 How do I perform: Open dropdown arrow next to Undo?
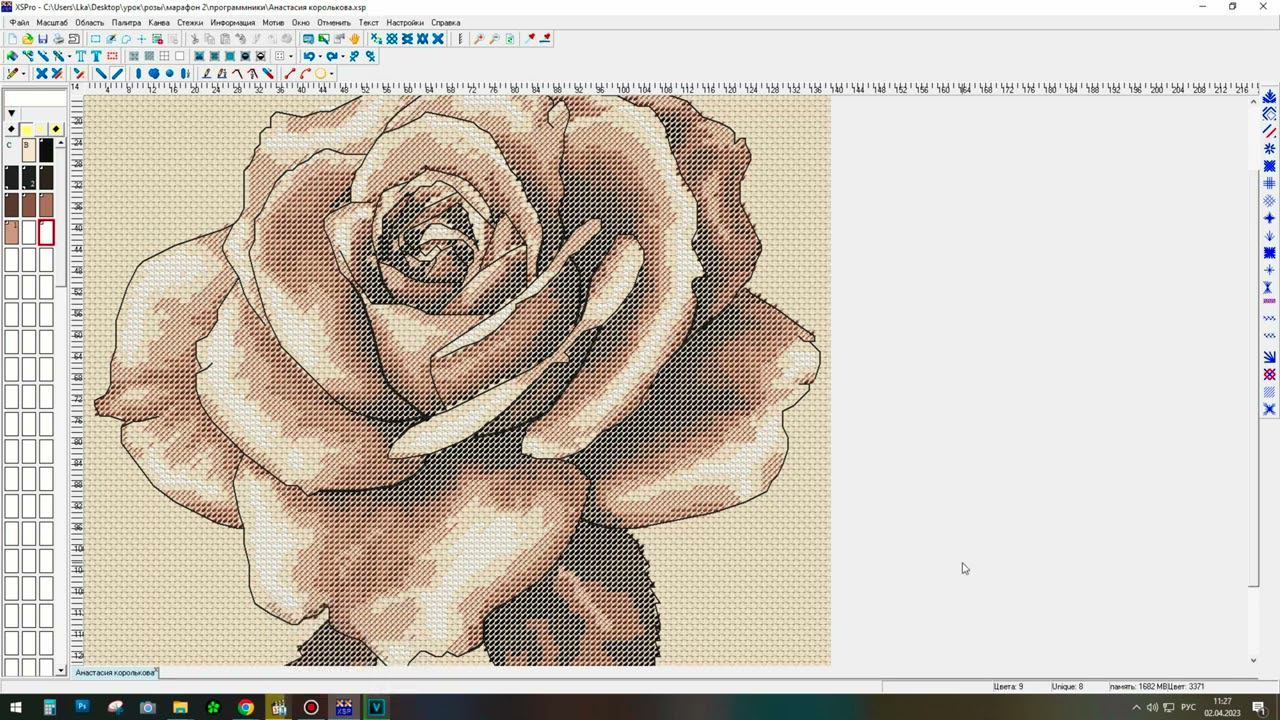319,56
